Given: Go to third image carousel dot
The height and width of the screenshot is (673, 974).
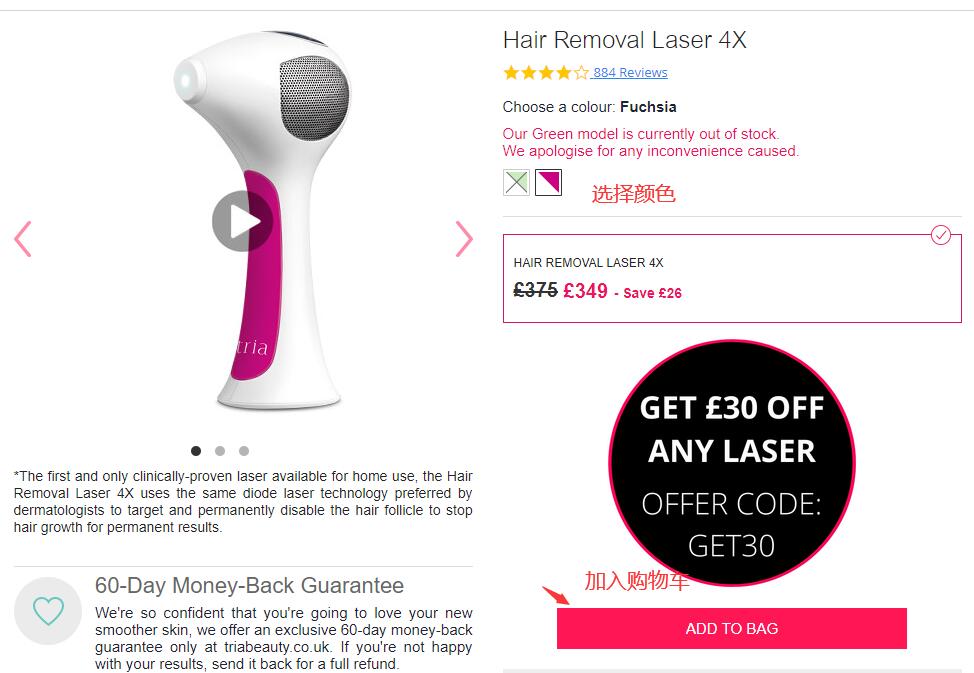Looking at the screenshot, I should click(244, 451).
